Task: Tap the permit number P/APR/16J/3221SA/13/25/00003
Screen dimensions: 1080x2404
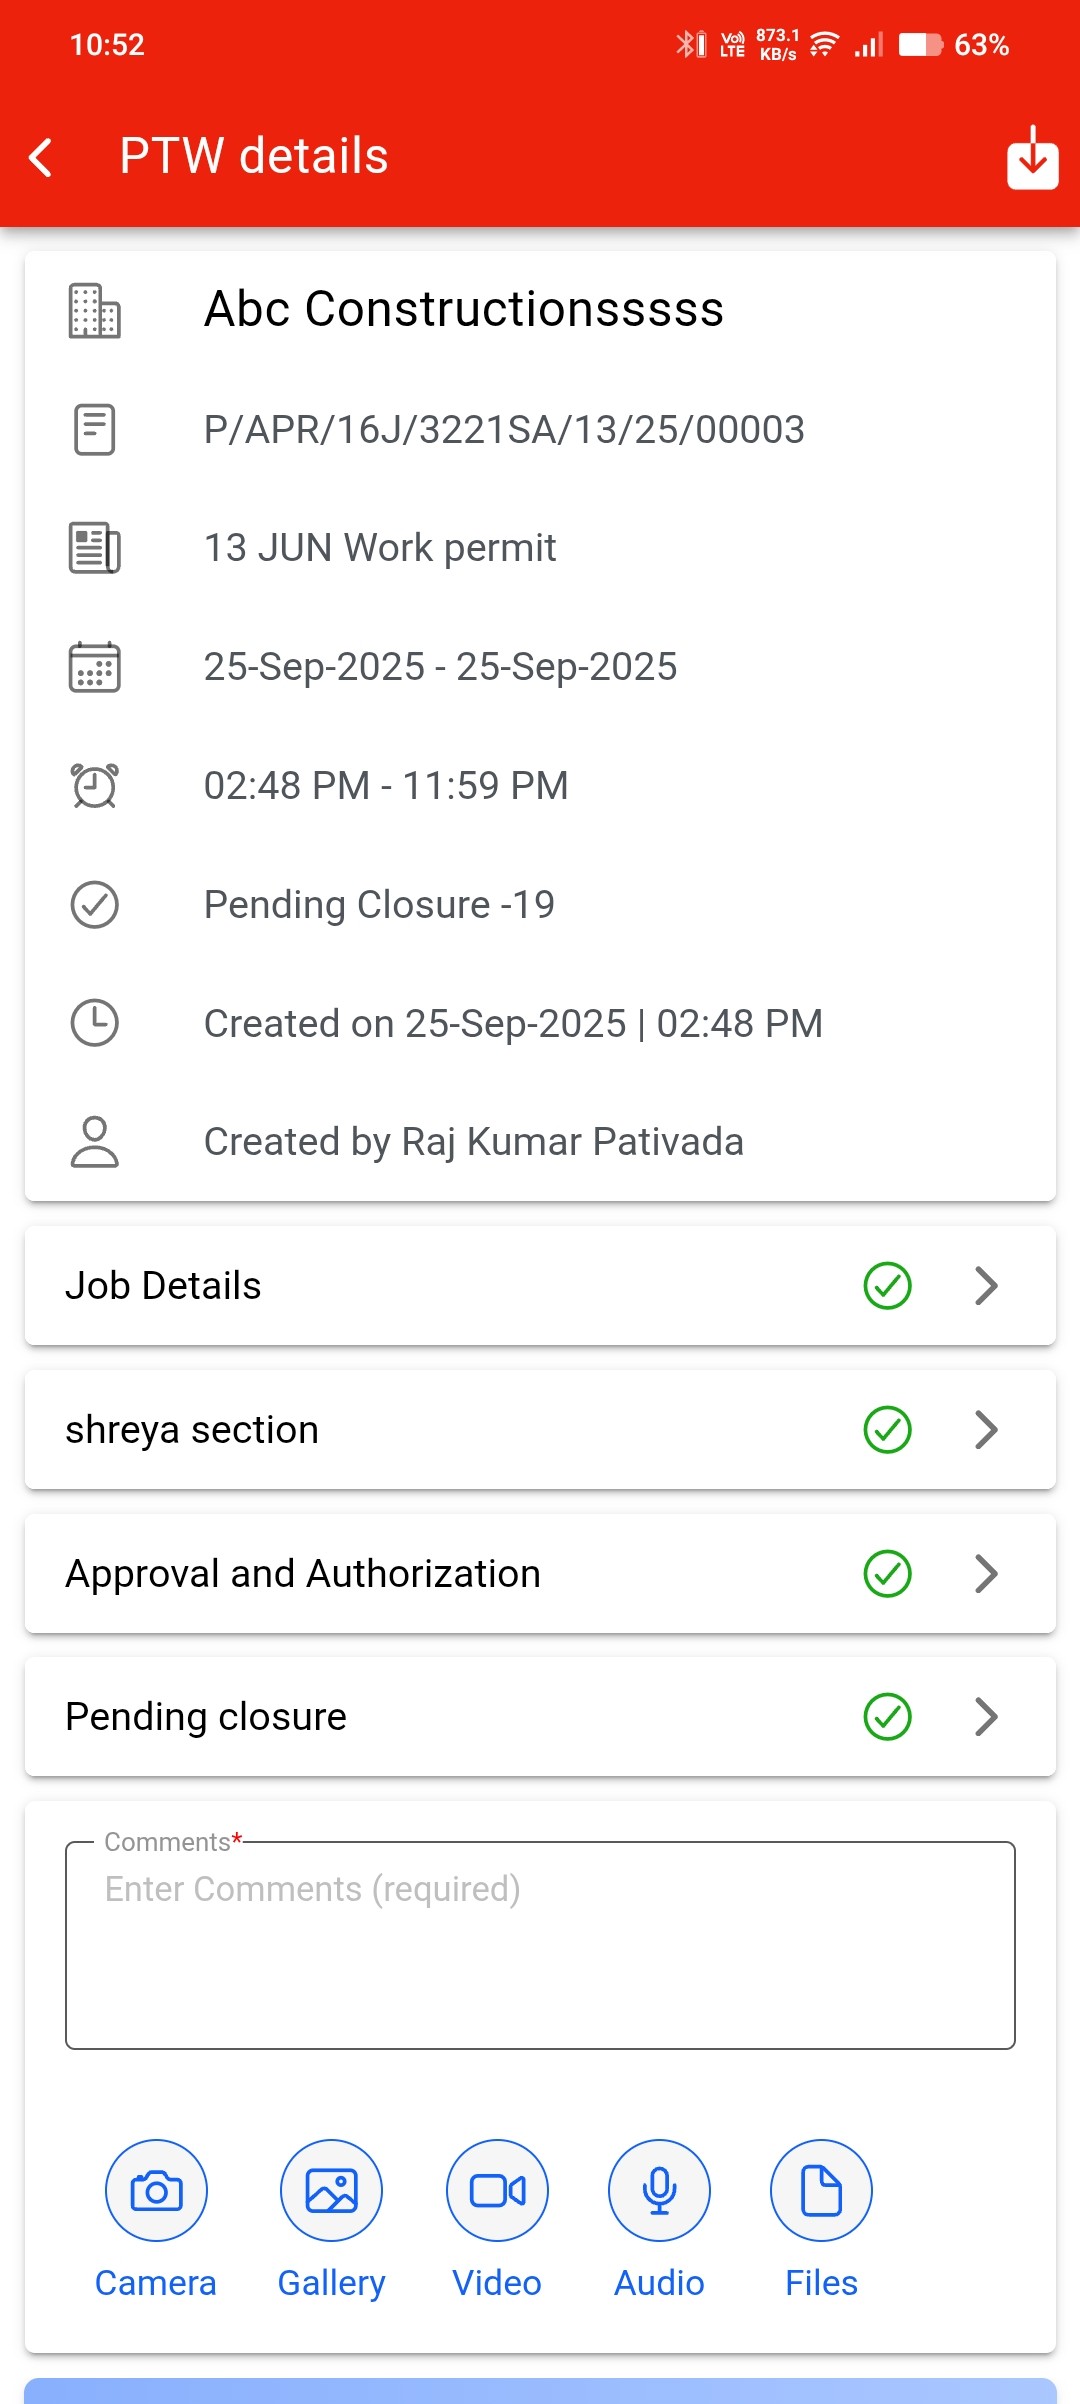Action: click(504, 430)
